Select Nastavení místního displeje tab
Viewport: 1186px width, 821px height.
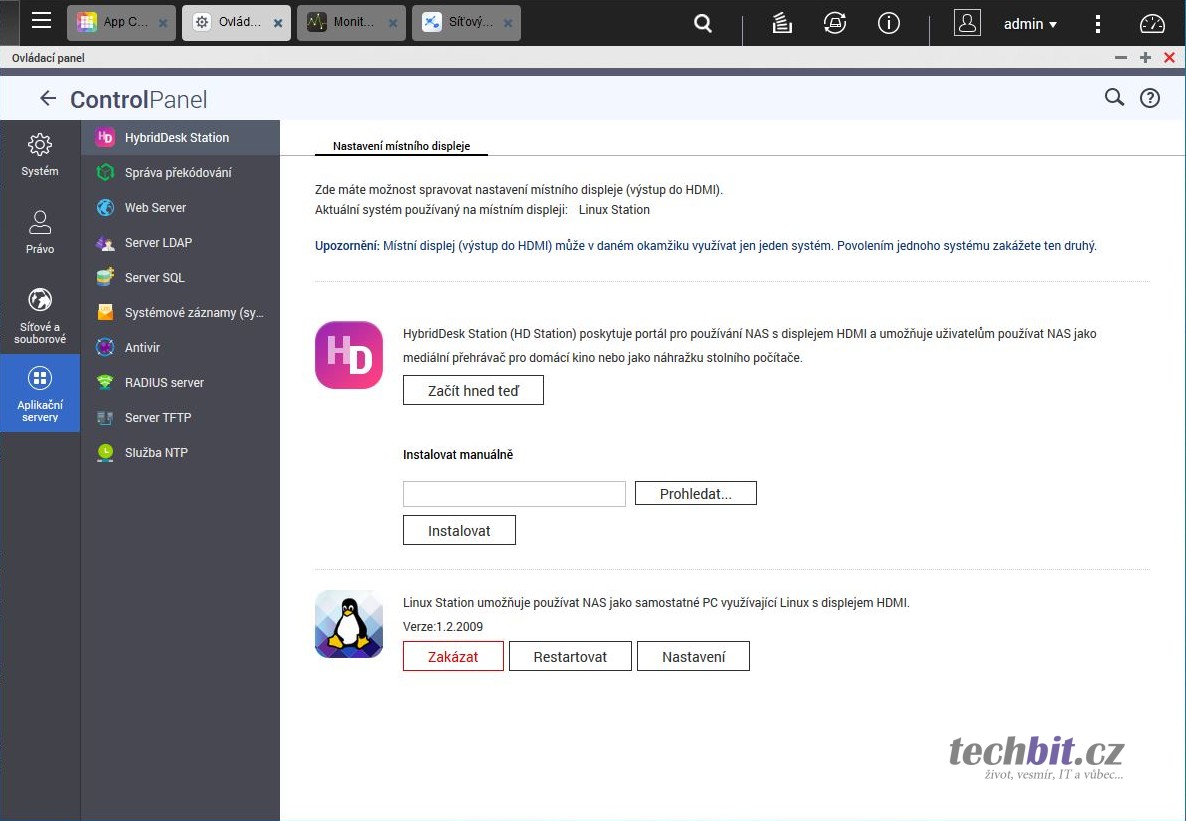click(x=401, y=146)
